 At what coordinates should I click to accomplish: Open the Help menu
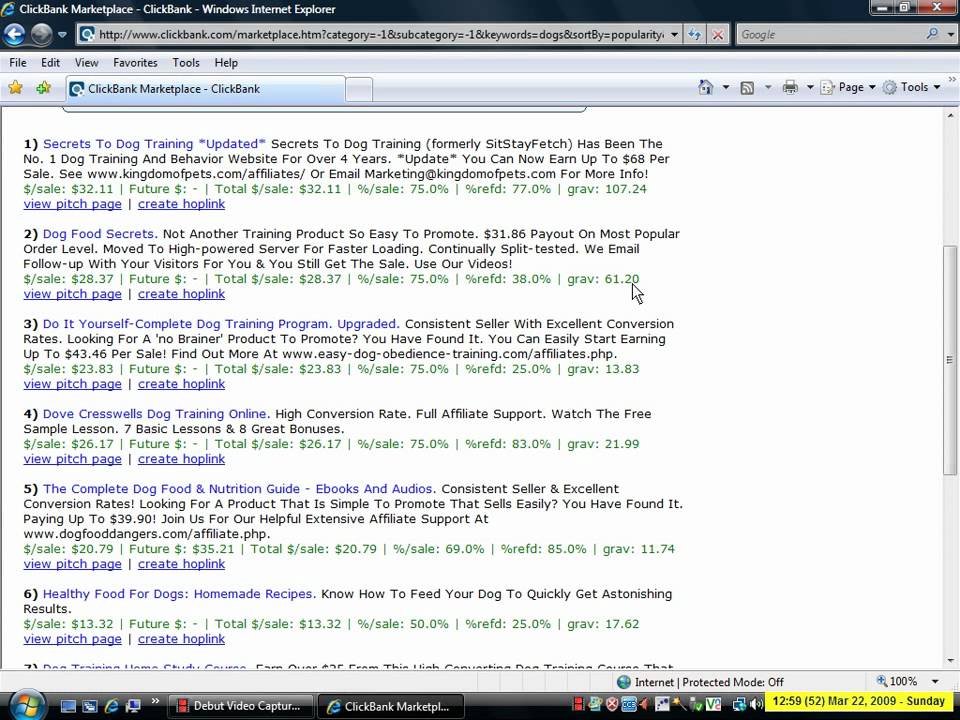point(226,62)
